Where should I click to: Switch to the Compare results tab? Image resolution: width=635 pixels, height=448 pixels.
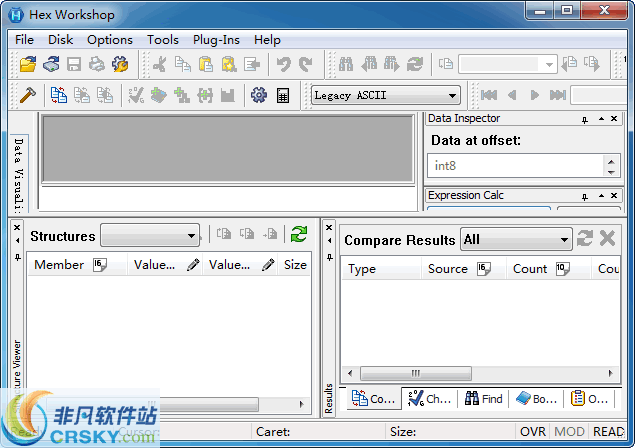(x=373, y=399)
